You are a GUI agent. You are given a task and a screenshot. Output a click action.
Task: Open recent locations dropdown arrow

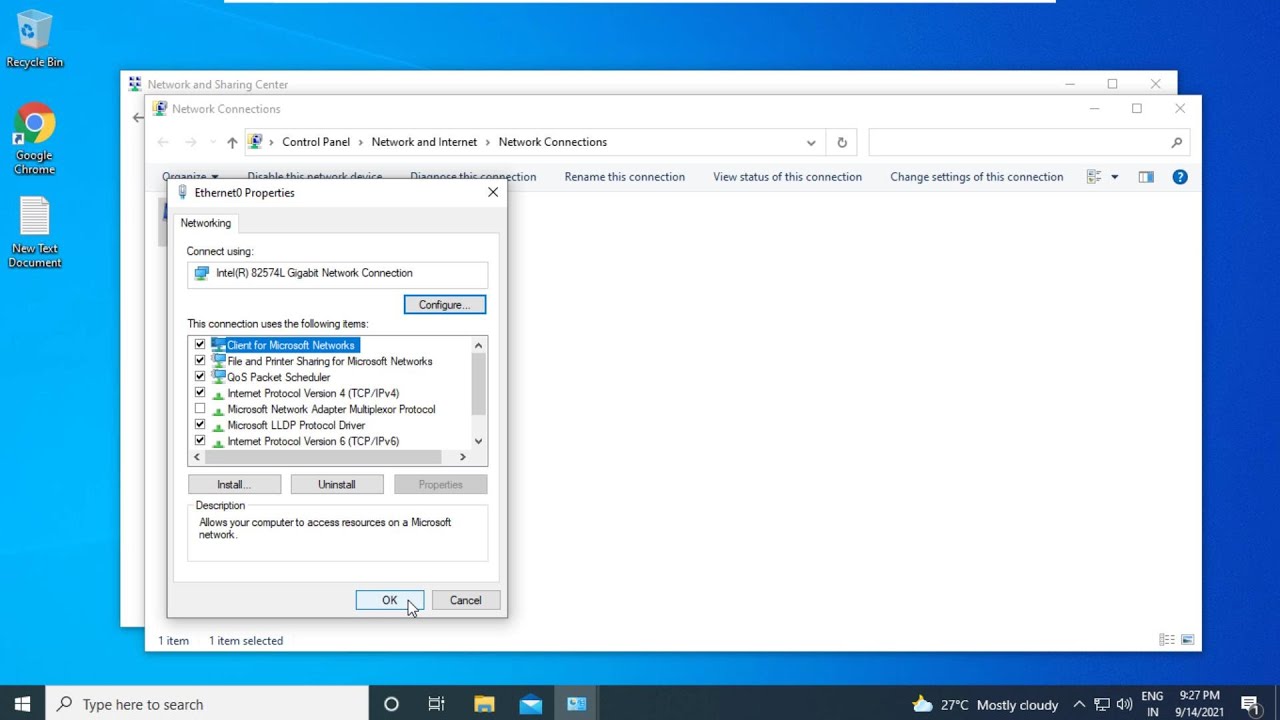click(212, 142)
